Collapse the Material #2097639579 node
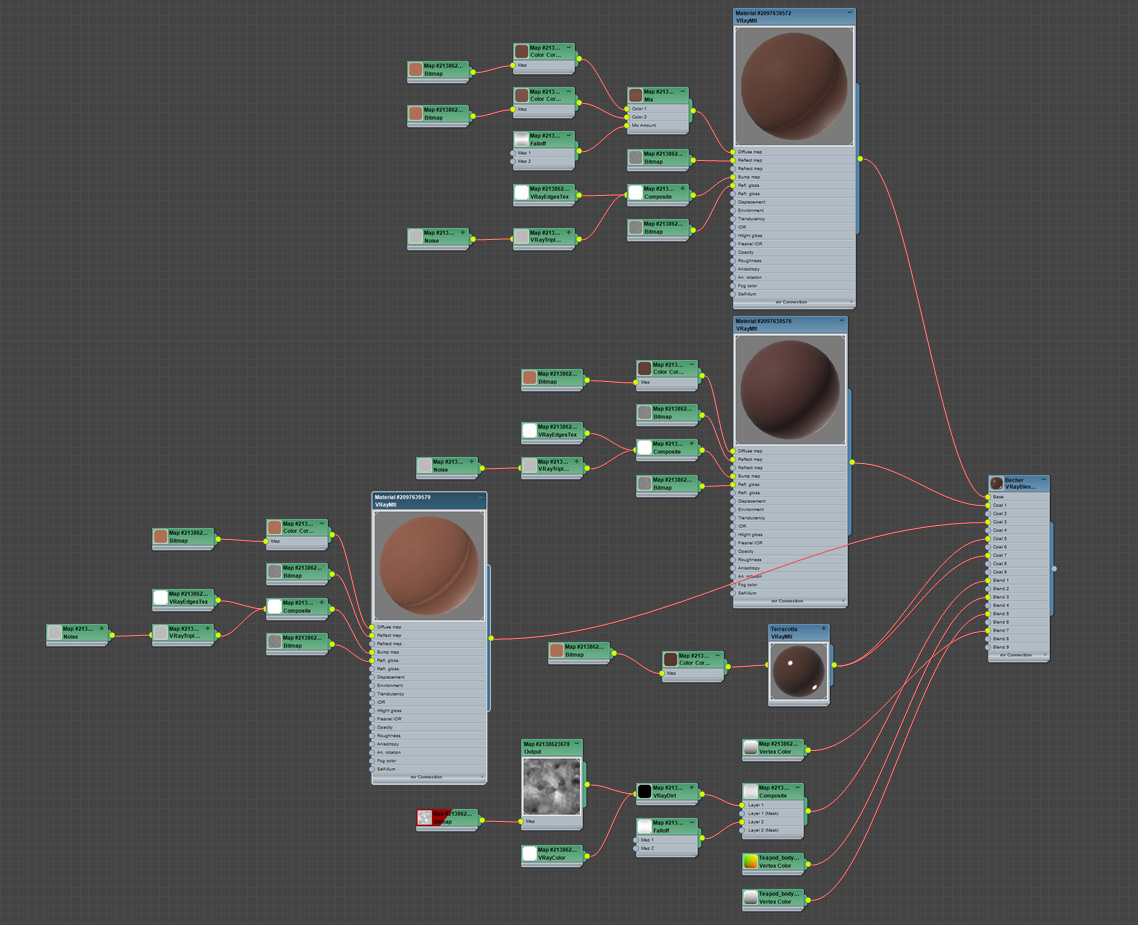This screenshot has width=1138, height=925. pyautogui.click(x=480, y=497)
